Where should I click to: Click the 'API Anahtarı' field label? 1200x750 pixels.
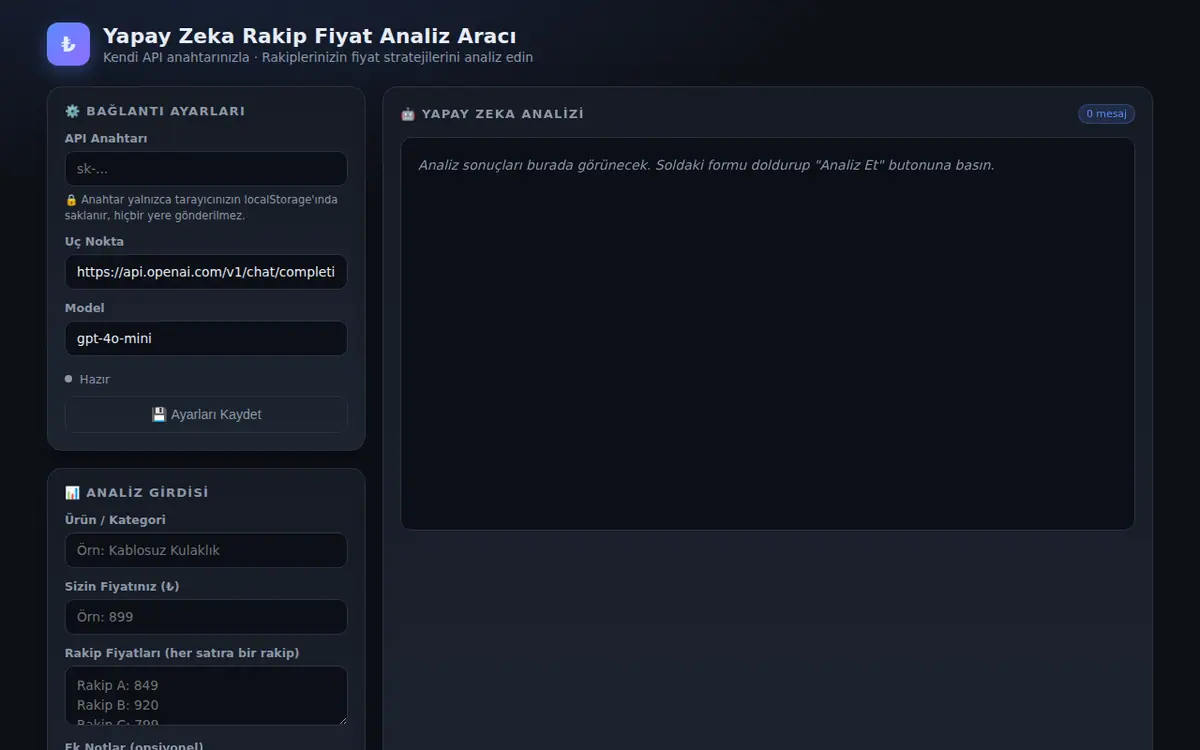click(x=106, y=139)
